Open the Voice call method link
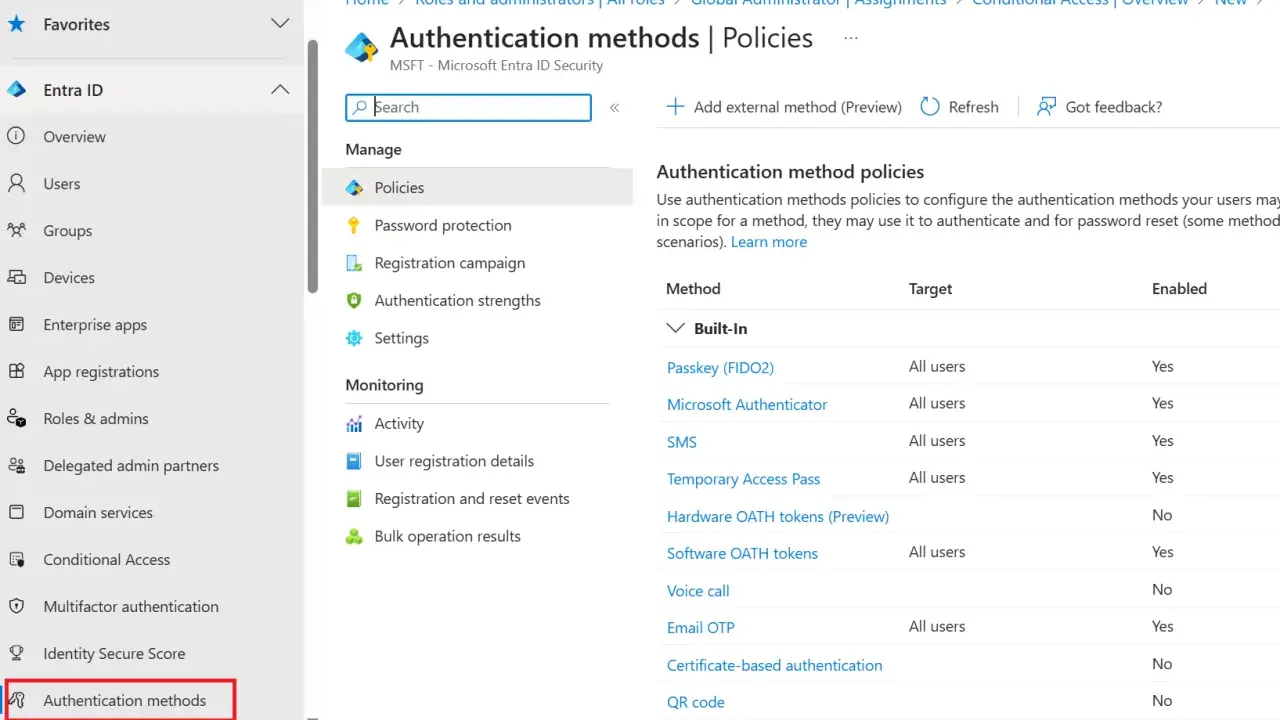Image resolution: width=1280 pixels, height=720 pixels. click(698, 591)
